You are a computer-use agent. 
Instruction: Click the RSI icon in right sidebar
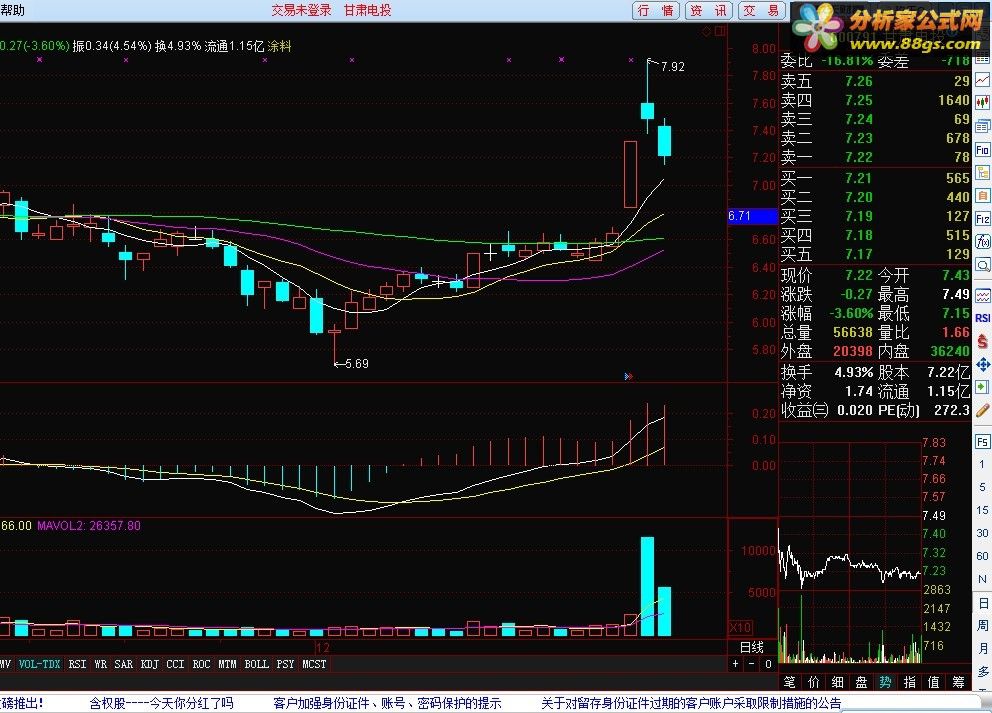pos(983,318)
